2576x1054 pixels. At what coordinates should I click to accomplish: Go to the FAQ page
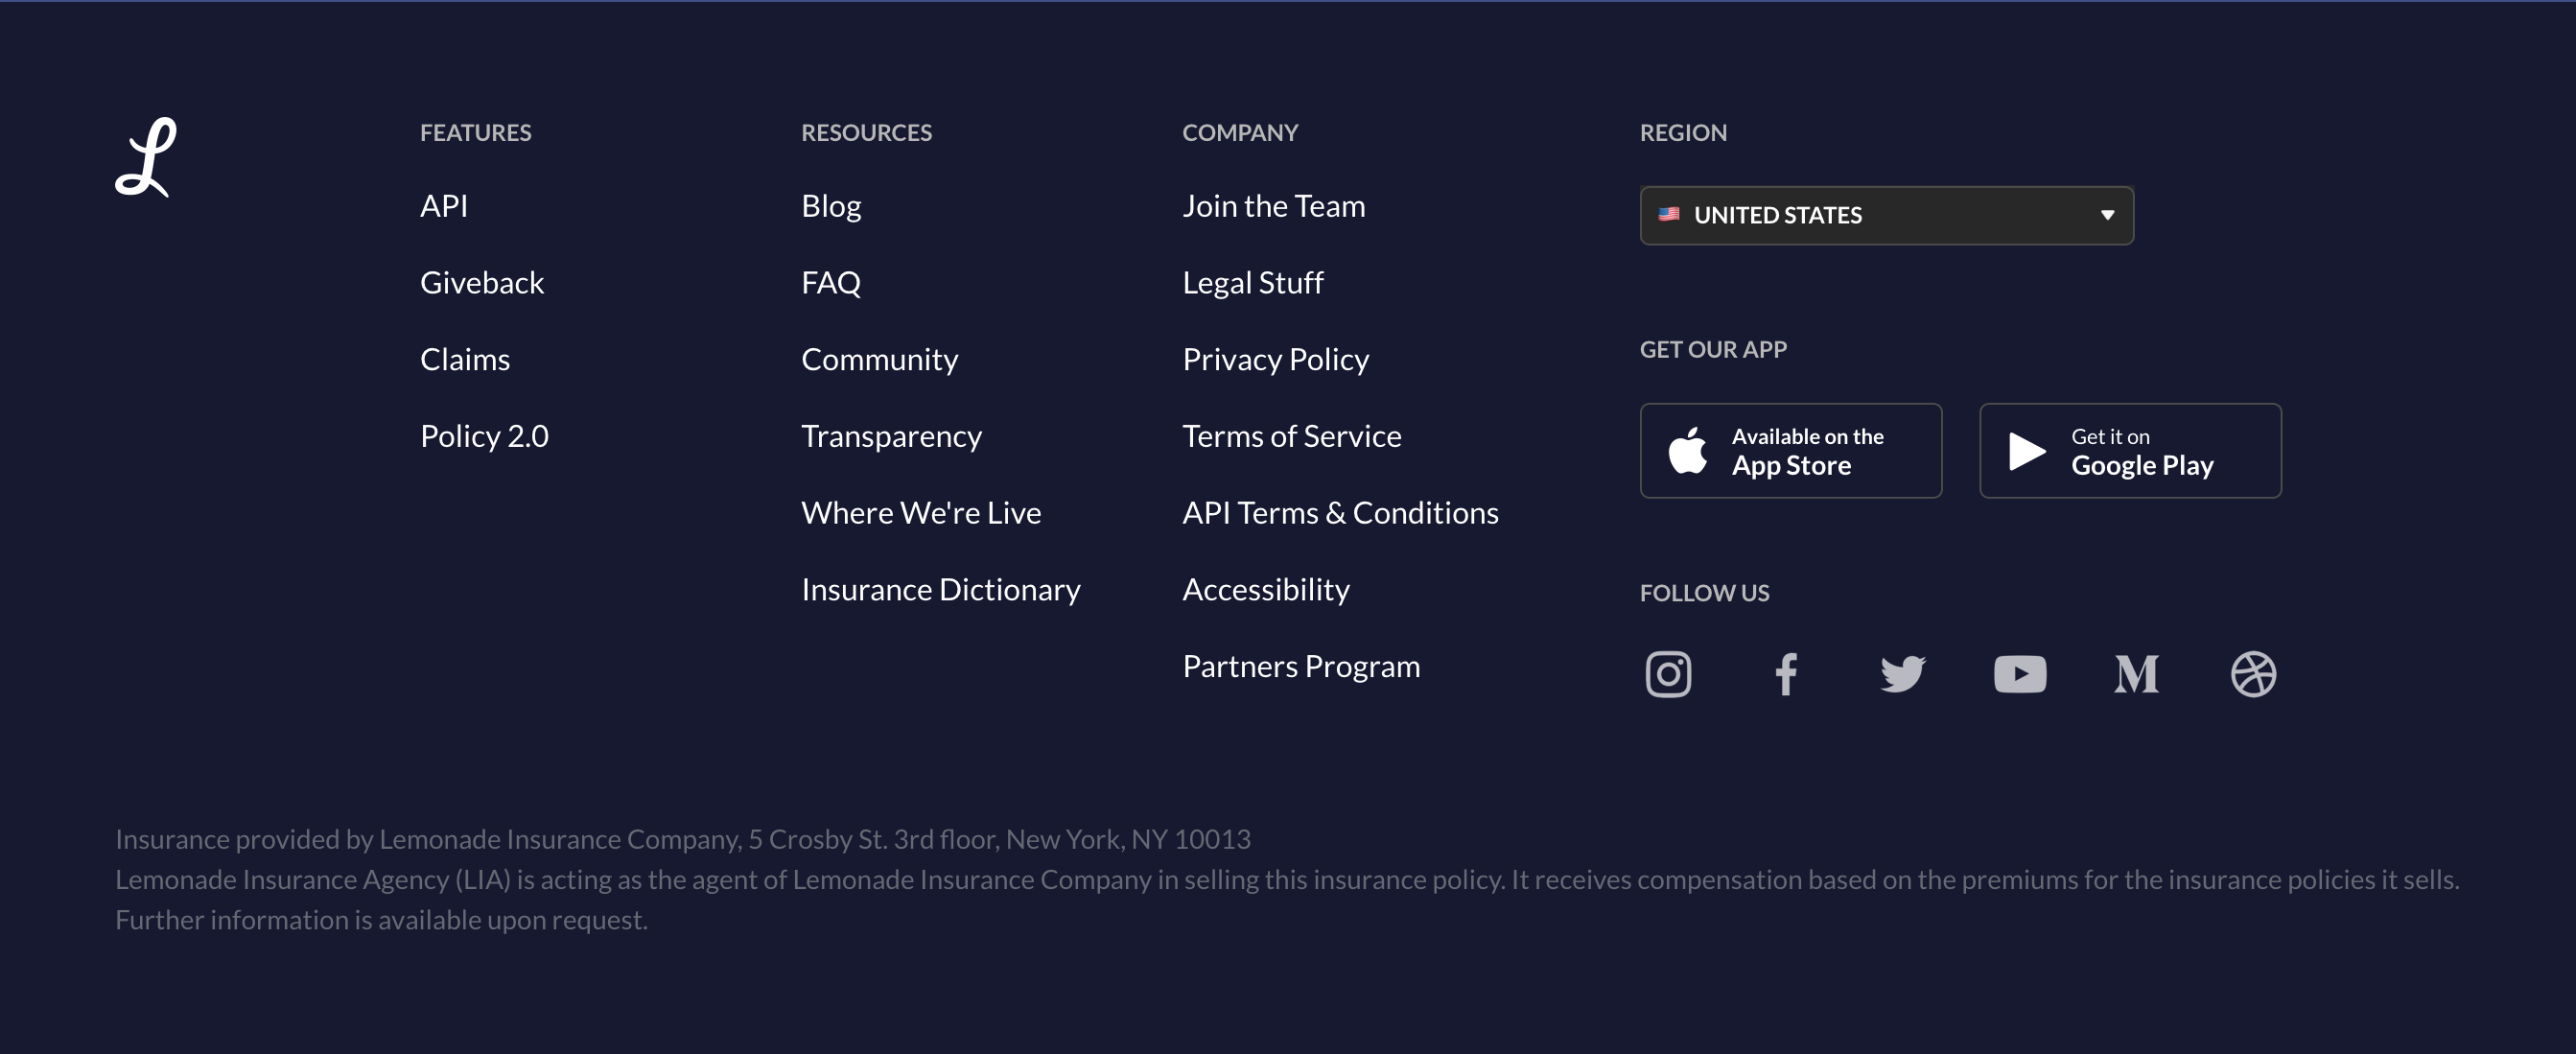click(831, 283)
